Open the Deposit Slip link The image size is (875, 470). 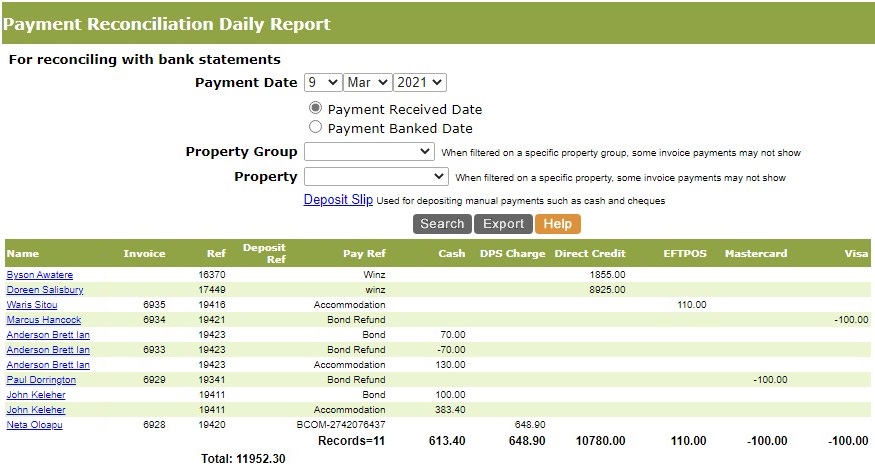338,199
